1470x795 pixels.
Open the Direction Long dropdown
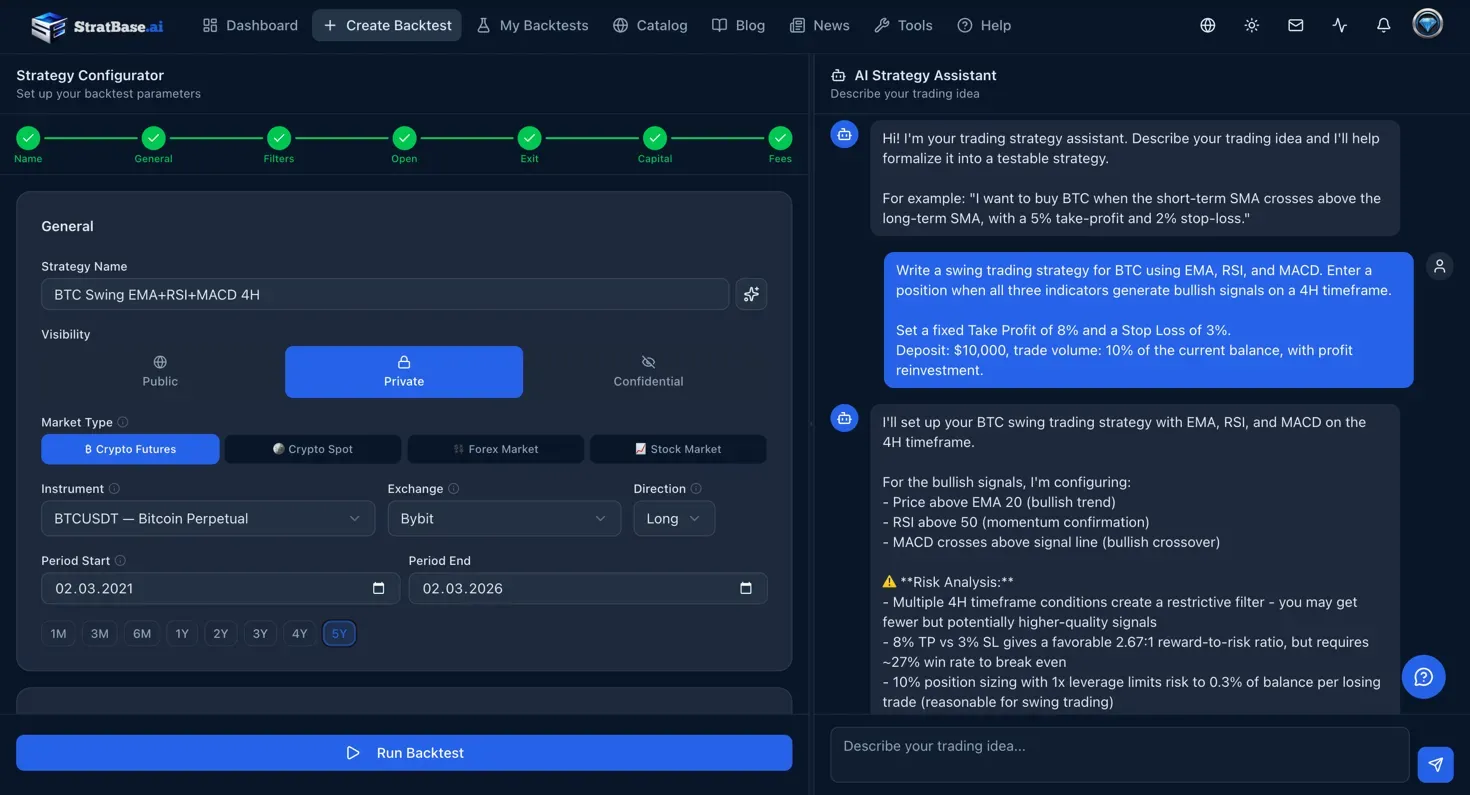click(x=673, y=518)
